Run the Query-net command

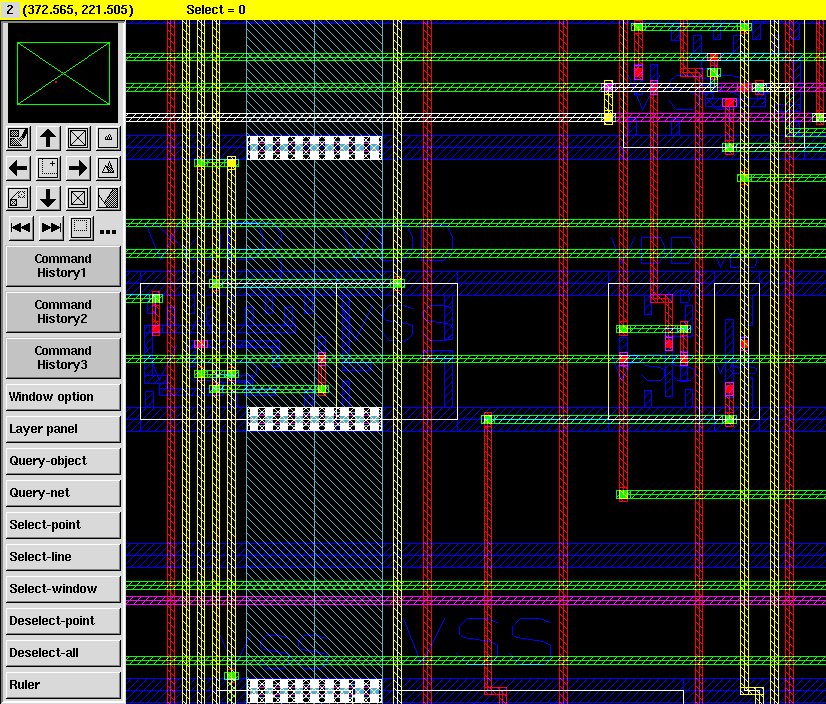pos(63,493)
